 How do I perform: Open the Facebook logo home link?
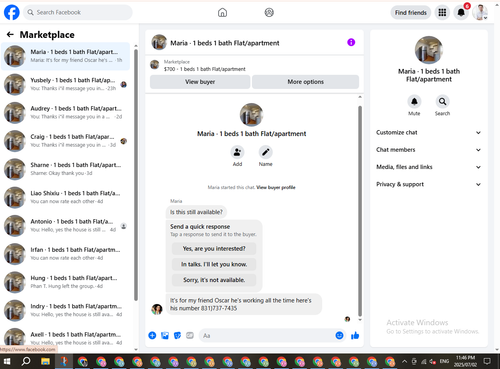(x=12, y=12)
